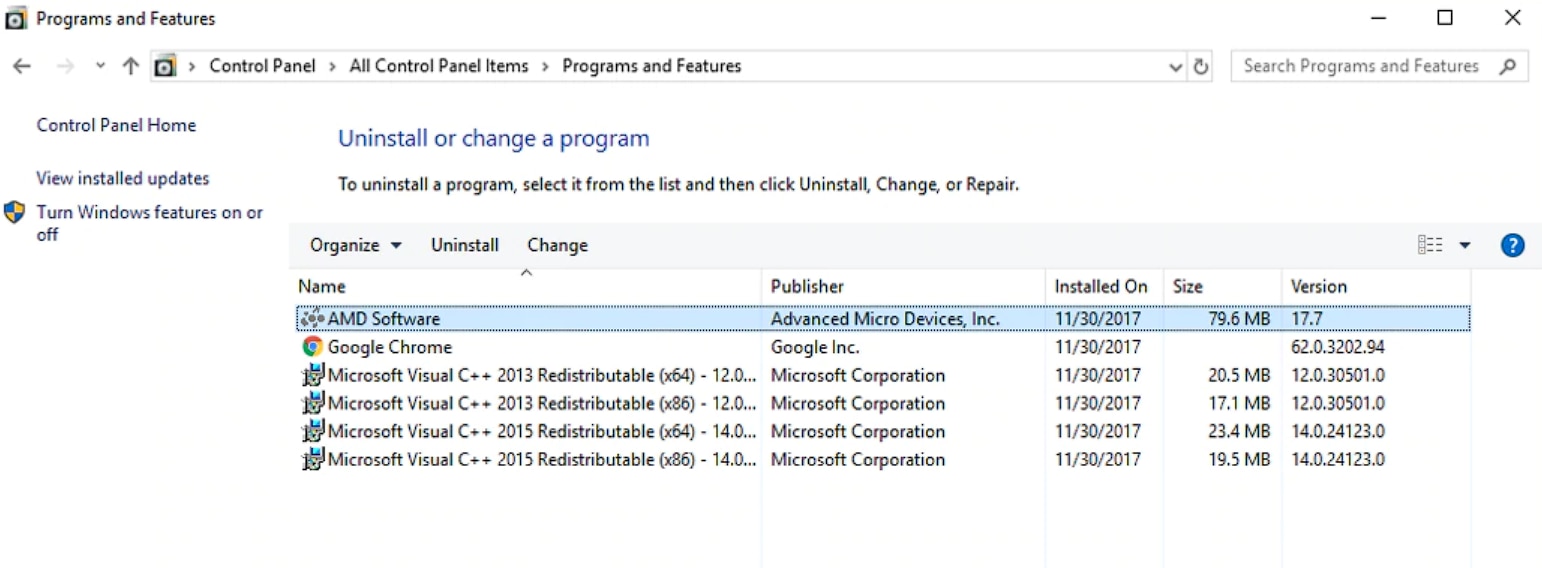Sort by the Size column header
The width and height of the screenshot is (1542, 568).
(1222, 286)
